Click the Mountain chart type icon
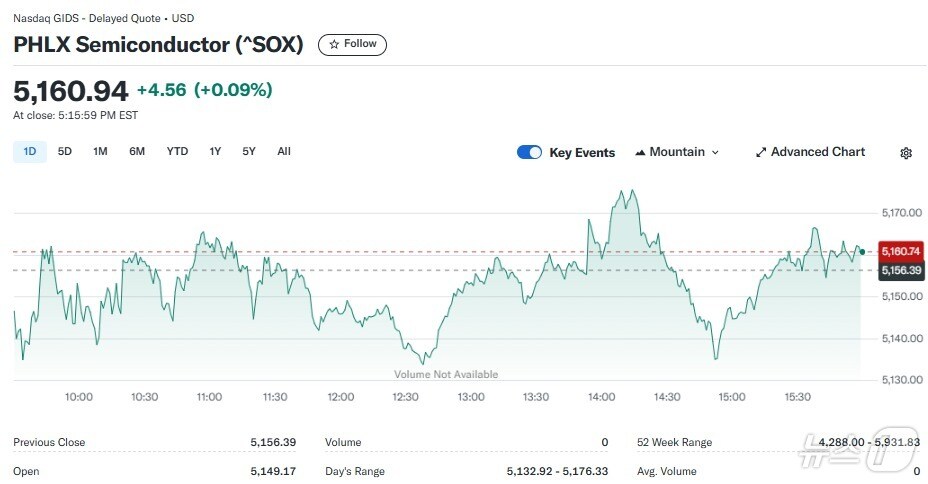Image resolution: width=928 pixels, height=484 pixels. pyautogui.click(x=640, y=153)
